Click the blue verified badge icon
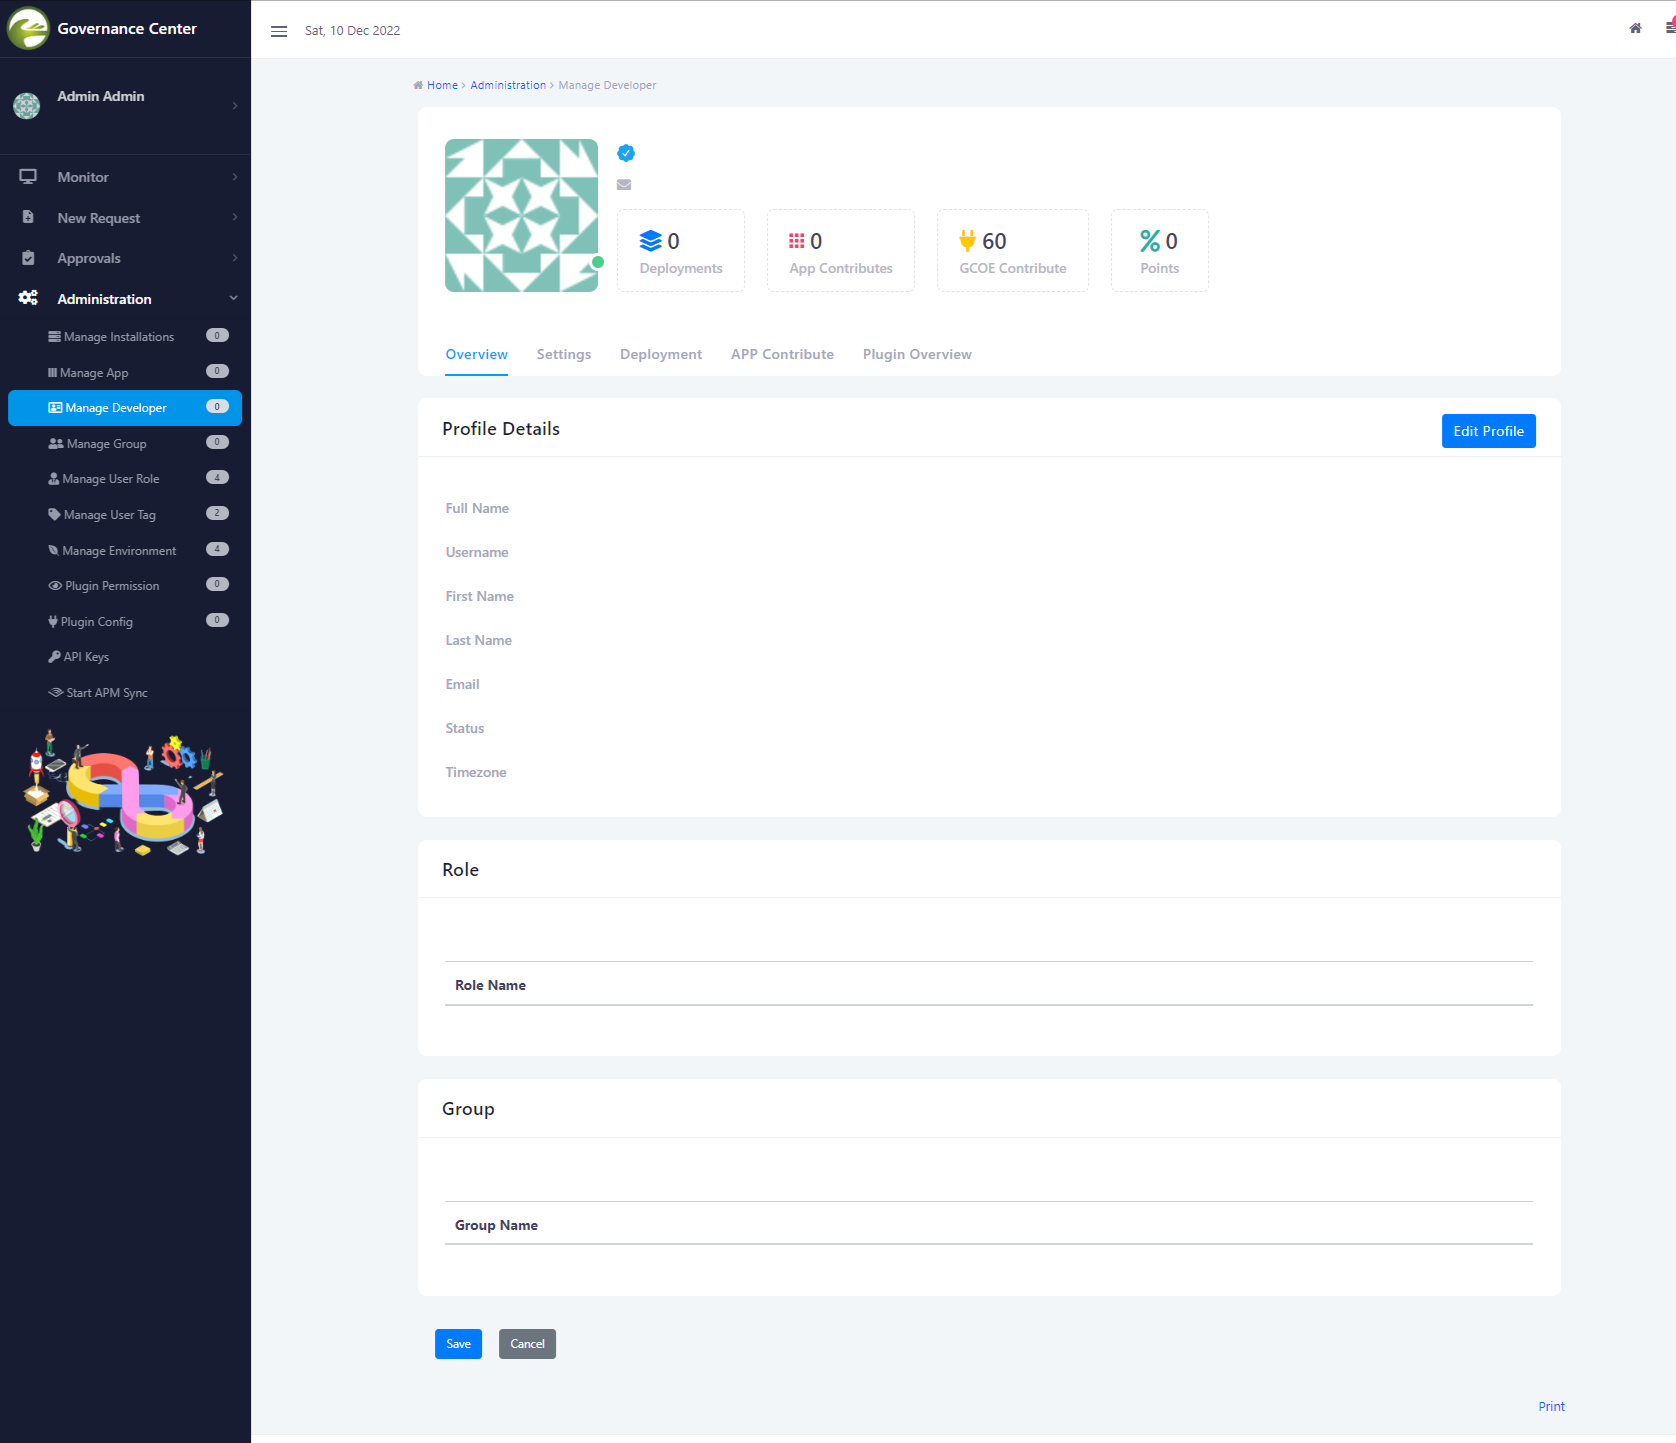1676x1443 pixels. click(x=626, y=153)
